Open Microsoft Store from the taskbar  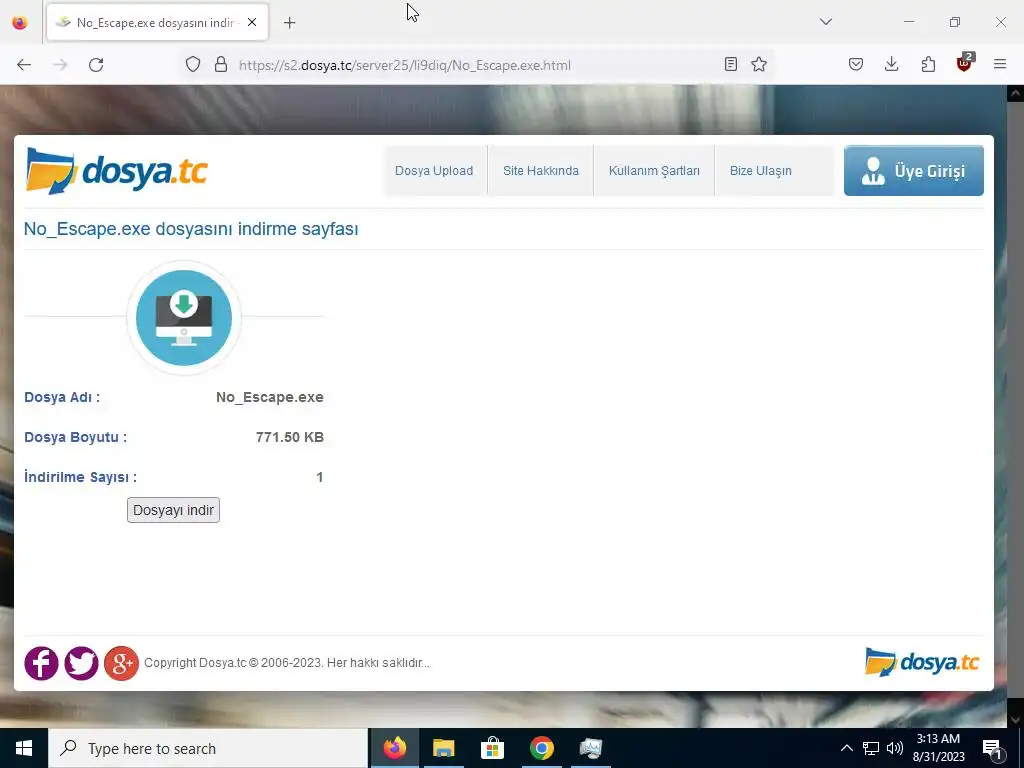click(492, 748)
